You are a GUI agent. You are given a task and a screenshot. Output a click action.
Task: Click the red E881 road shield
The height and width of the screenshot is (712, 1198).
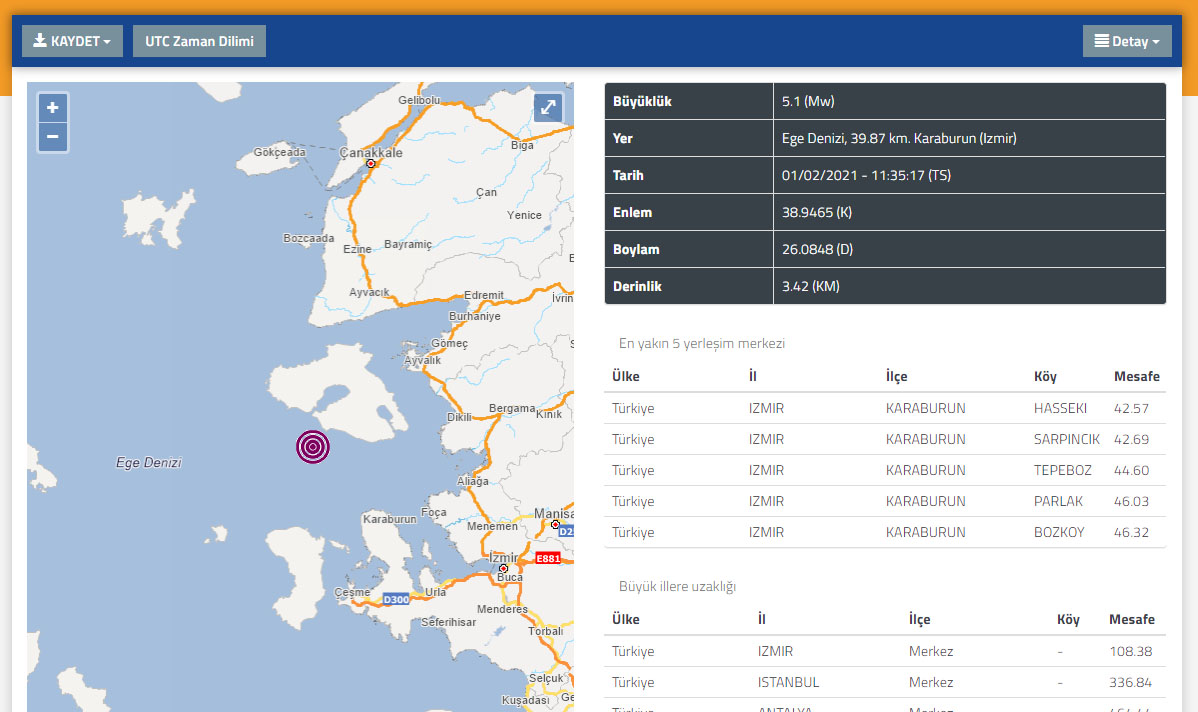click(548, 558)
